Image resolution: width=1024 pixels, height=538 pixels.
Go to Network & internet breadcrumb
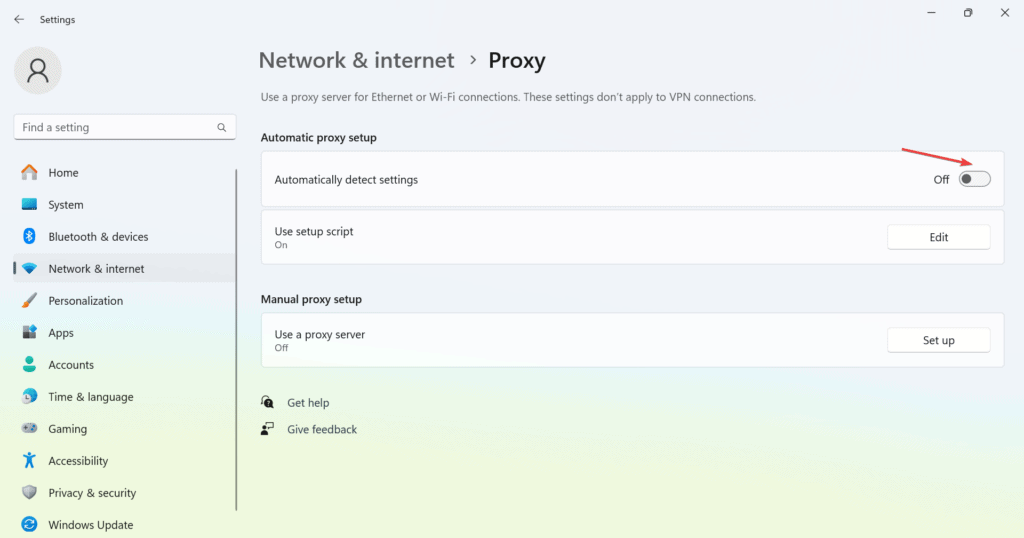pos(356,60)
